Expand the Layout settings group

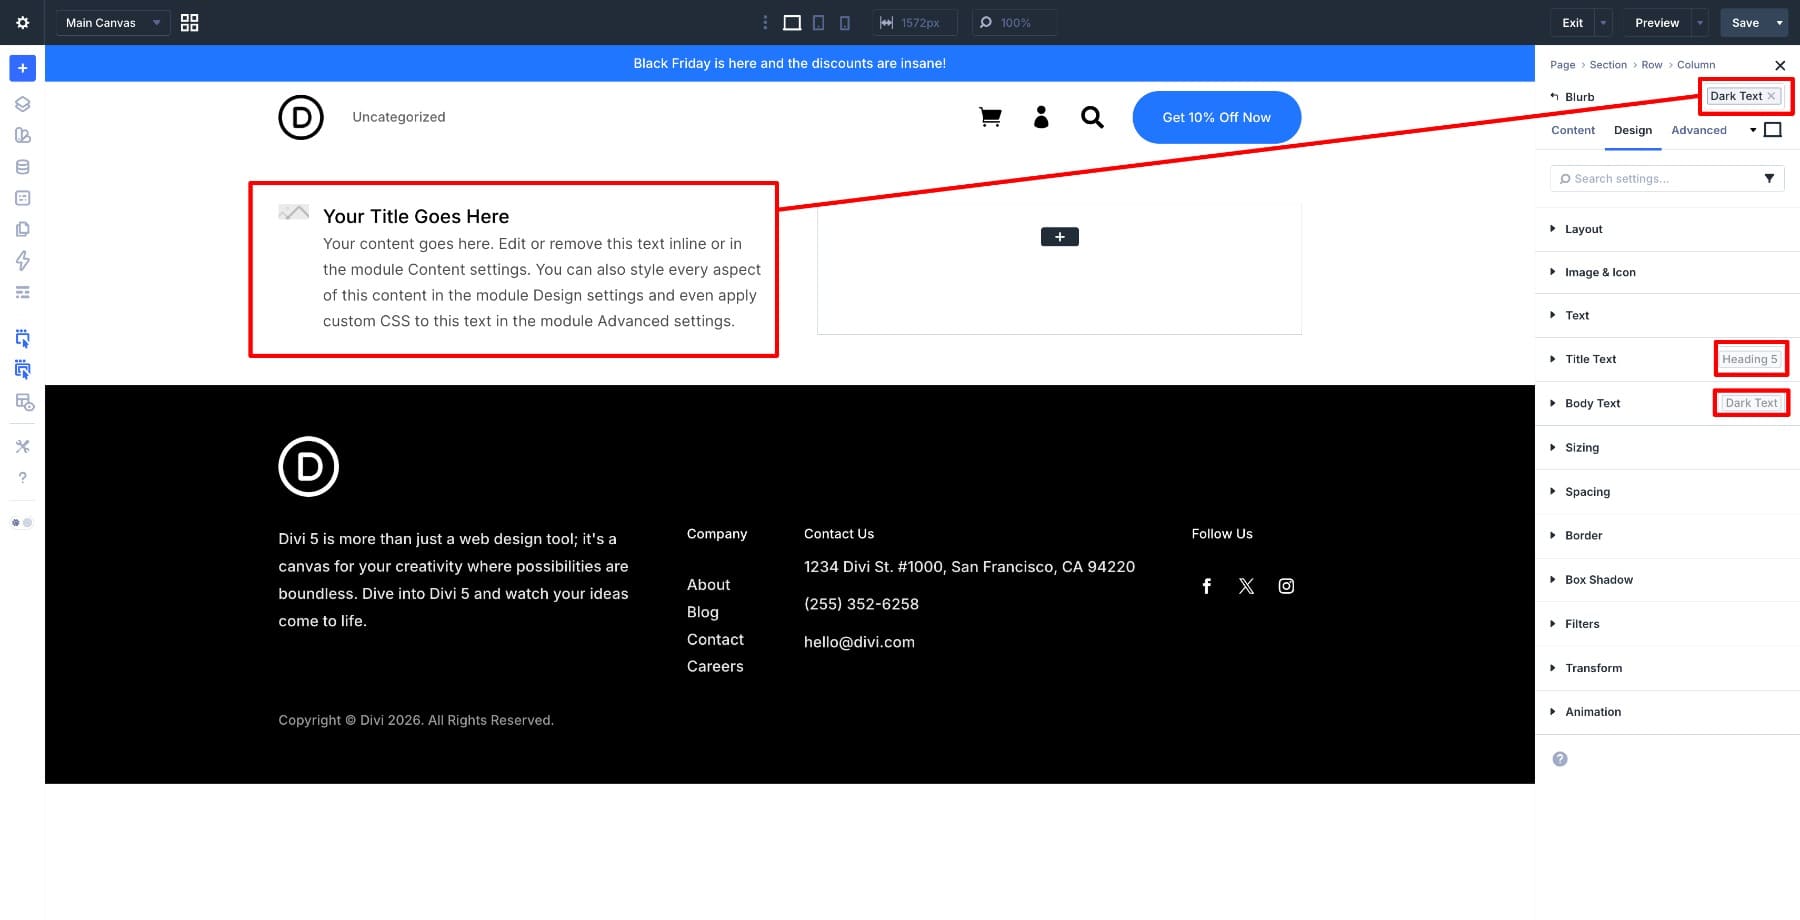[x=1667, y=229]
